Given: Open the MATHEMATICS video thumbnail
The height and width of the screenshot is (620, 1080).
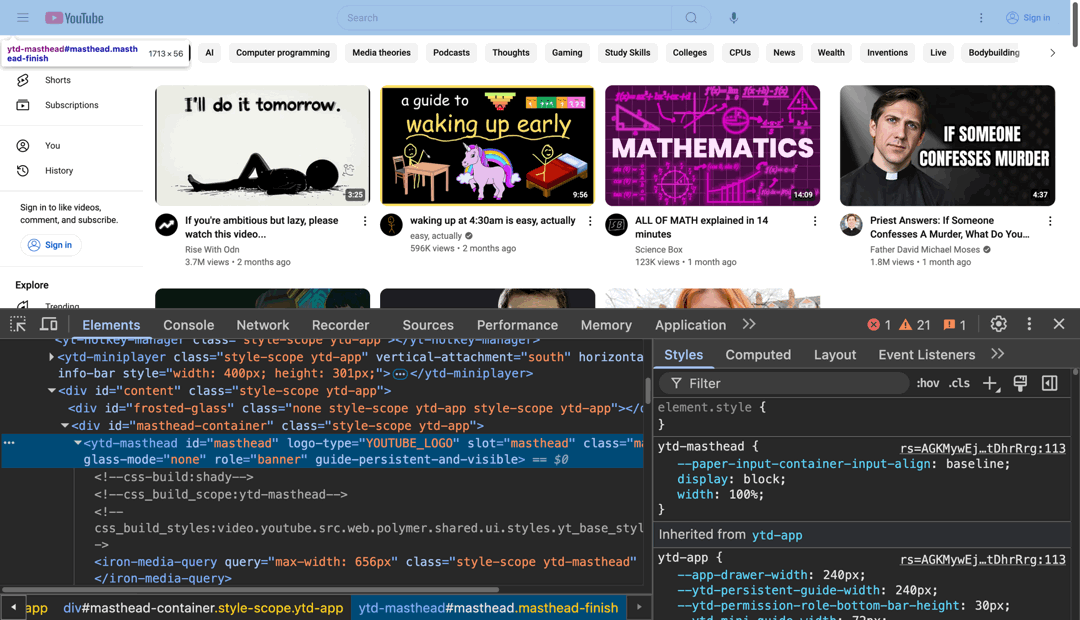Looking at the screenshot, I should point(712,145).
